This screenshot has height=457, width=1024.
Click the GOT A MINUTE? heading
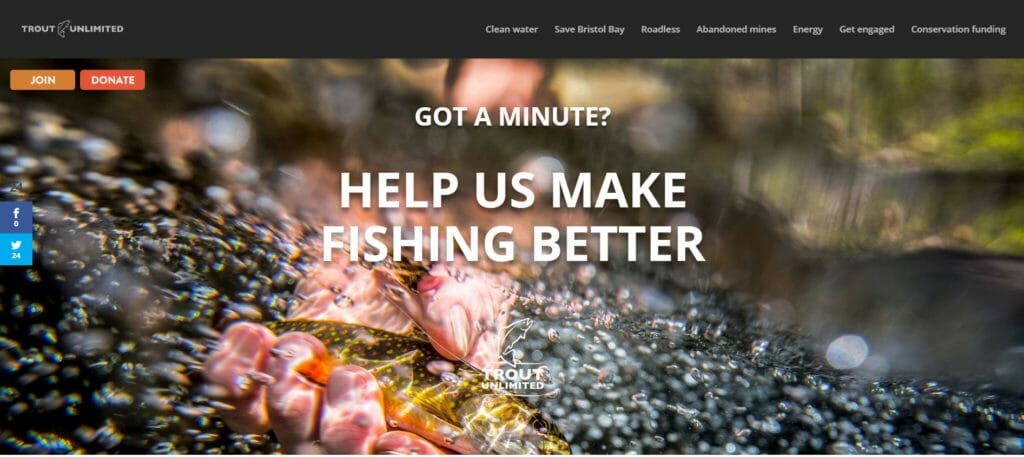[x=513, y=116]
